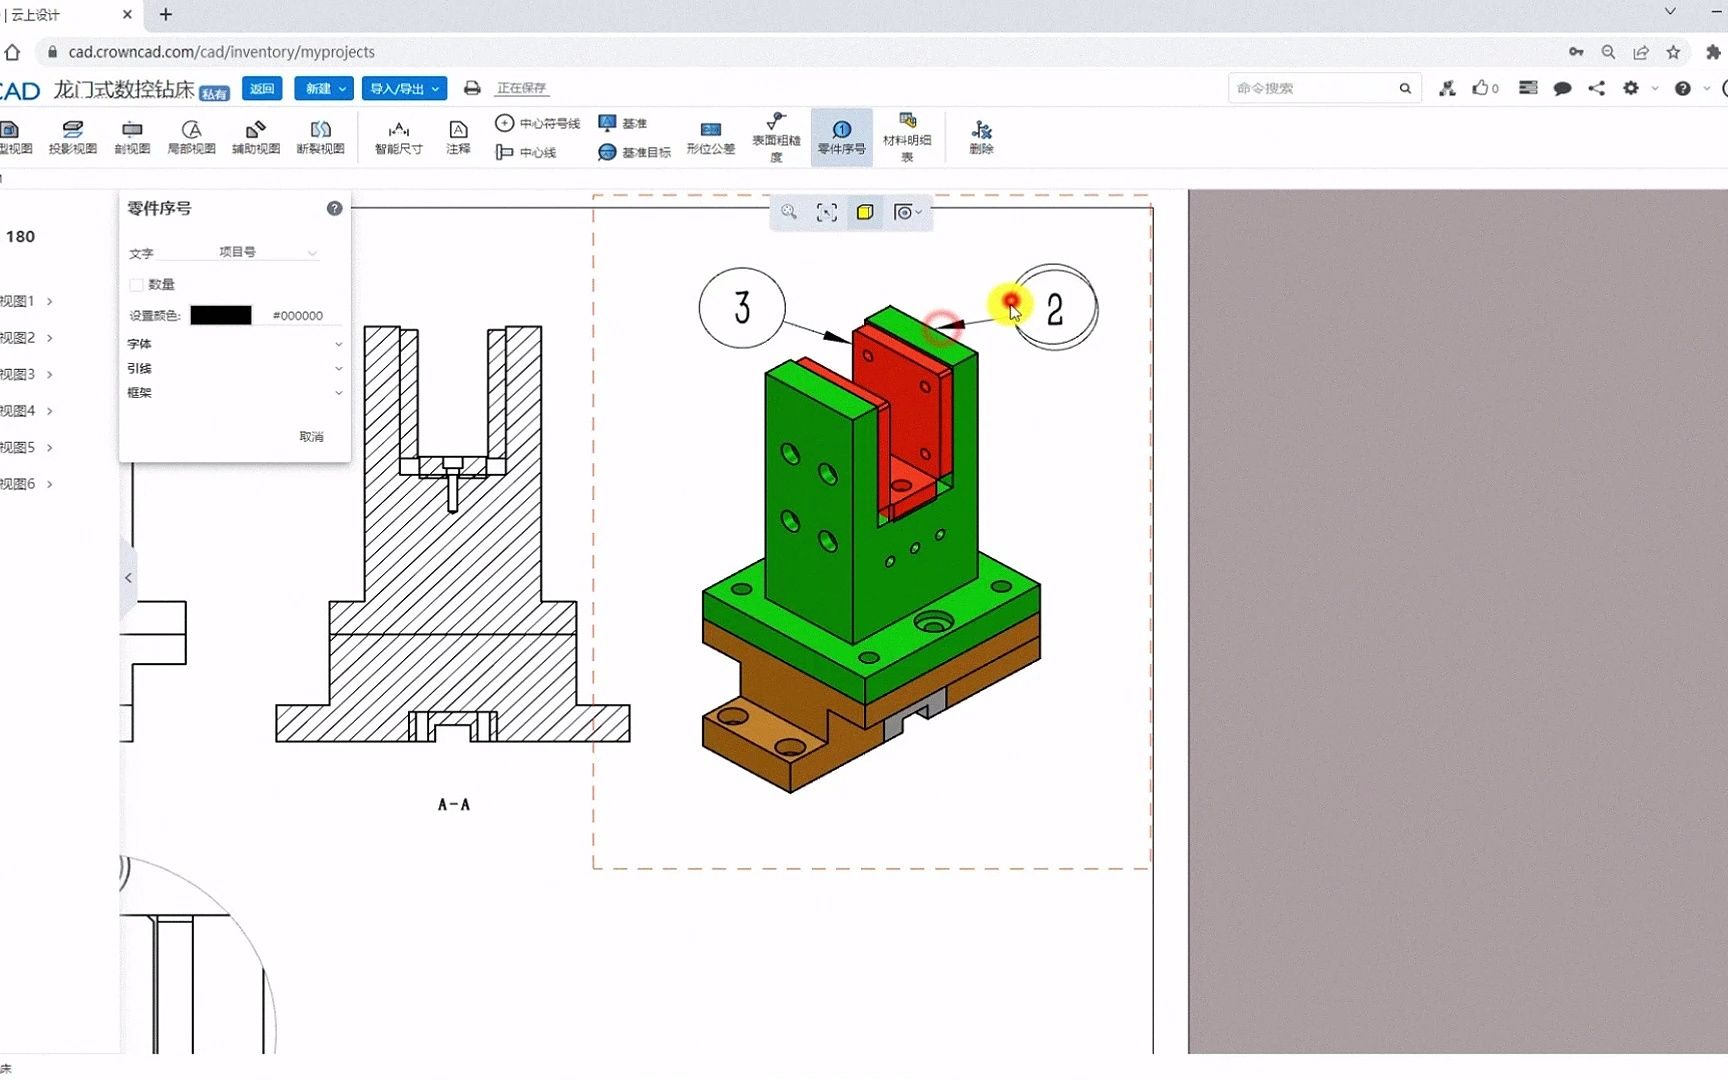Click the 删除 delete tool

click(979, 137)
